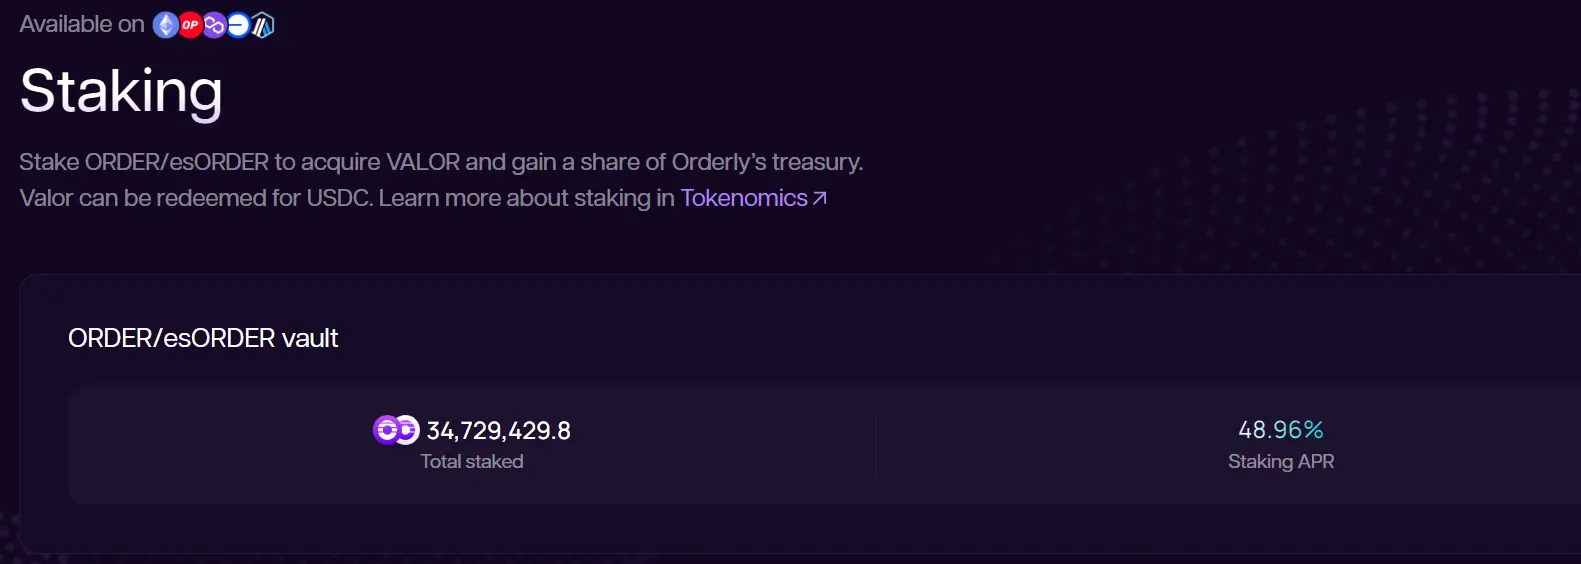
Task: Click the 'Learn more about staking' text
Action: (514, 198)
